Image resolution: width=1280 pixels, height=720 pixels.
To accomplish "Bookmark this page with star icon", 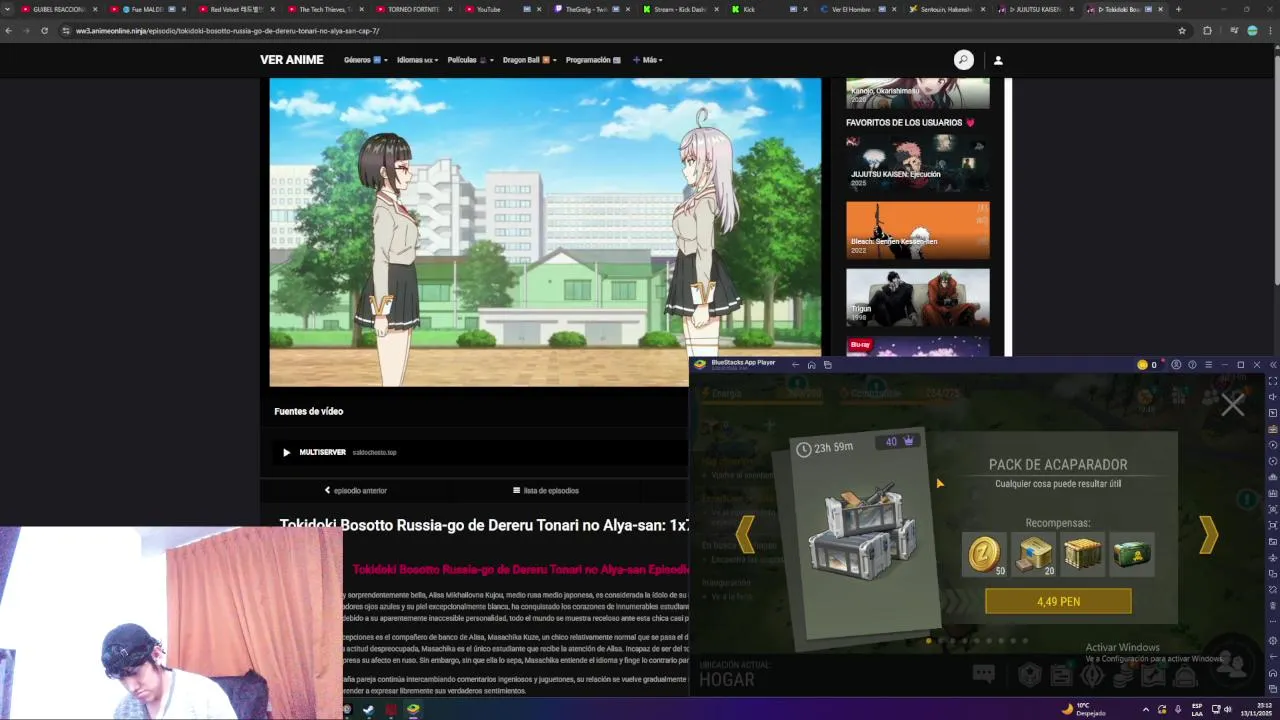I will 1182,31.
